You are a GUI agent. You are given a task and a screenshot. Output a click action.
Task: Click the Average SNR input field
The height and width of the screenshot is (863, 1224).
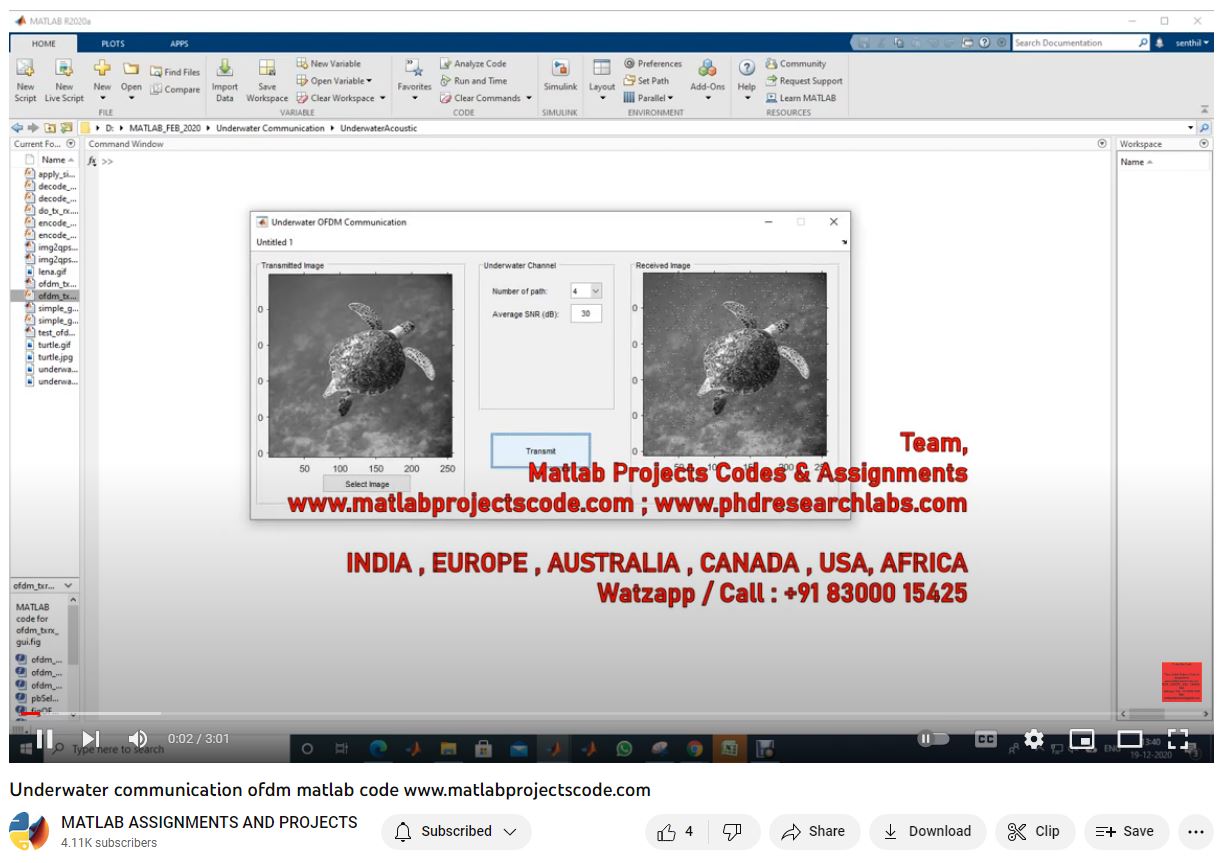pyautogui.click(x=586, y=314)
